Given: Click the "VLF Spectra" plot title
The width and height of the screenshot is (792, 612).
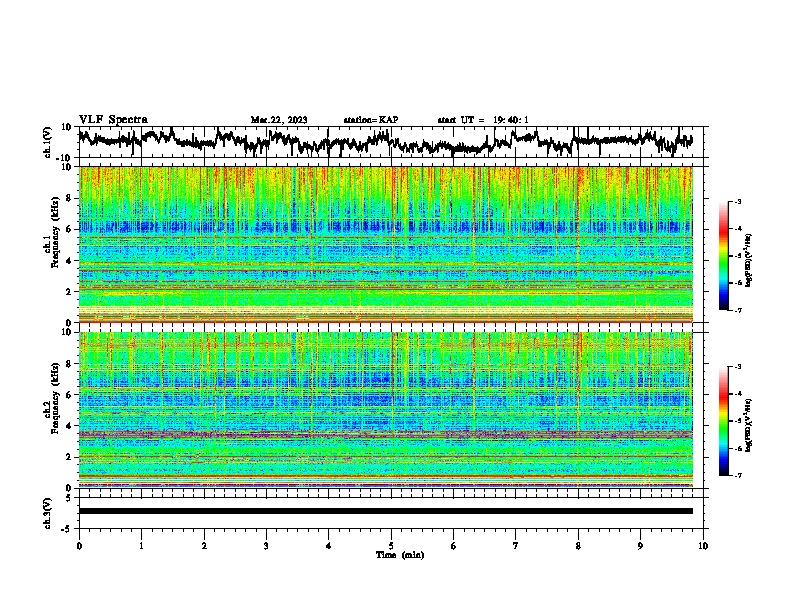Looking at the screenshot, I should 113,120.
